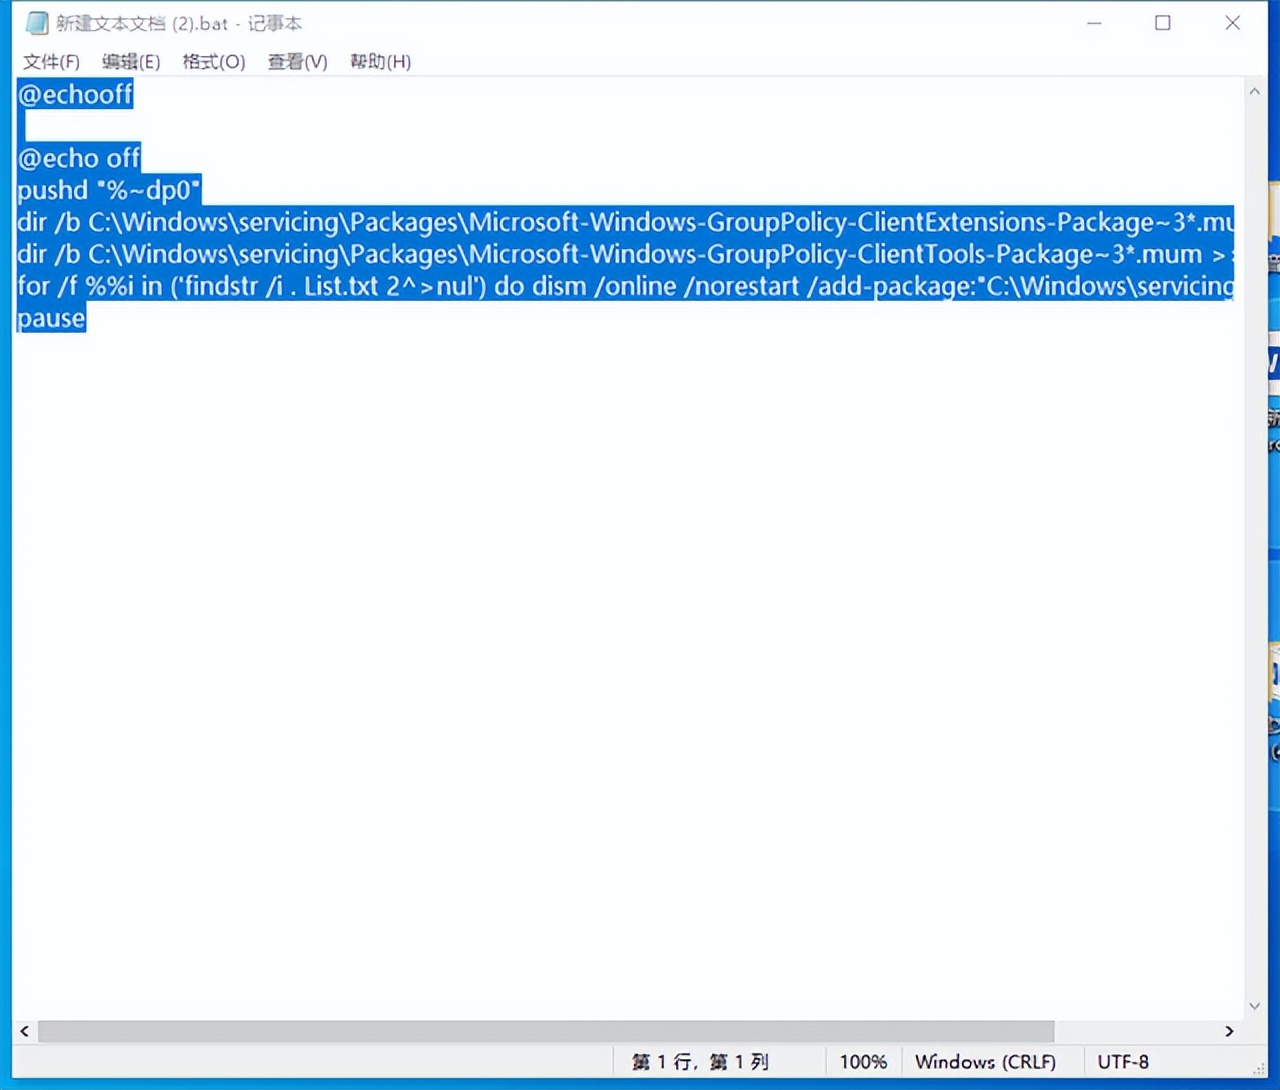This screenshot has width=1280, height=1090.
Task: Open the 查看(V) menu
Action: [x=296, y=61]
